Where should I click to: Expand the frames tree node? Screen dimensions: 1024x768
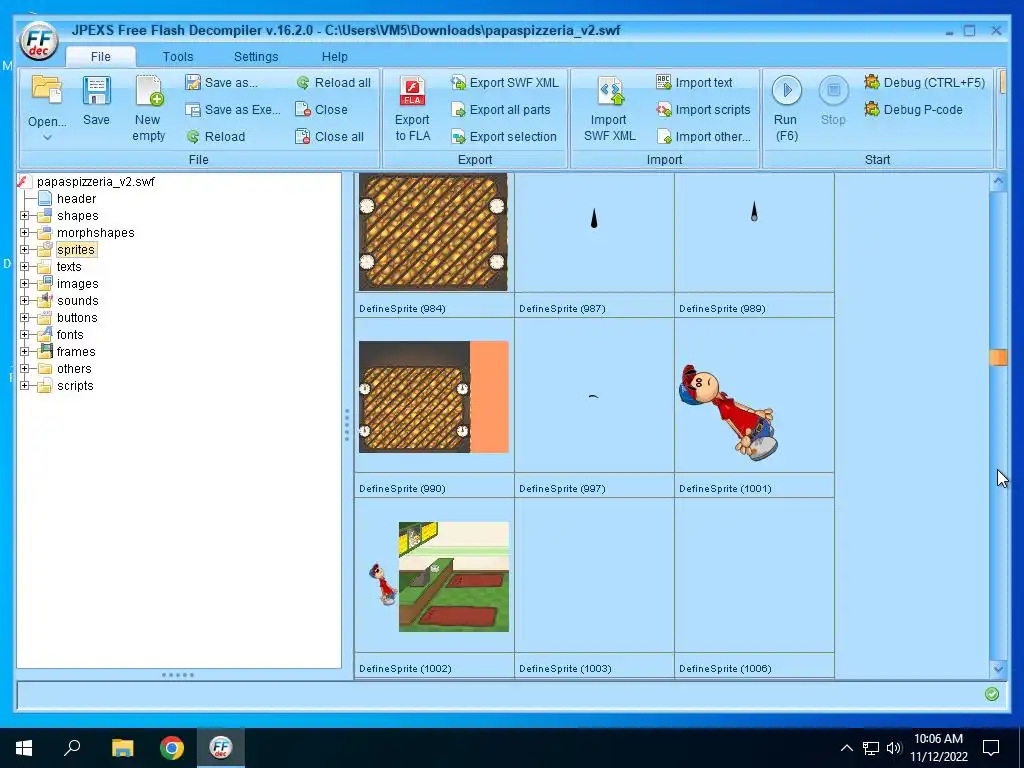coord(24,351)
